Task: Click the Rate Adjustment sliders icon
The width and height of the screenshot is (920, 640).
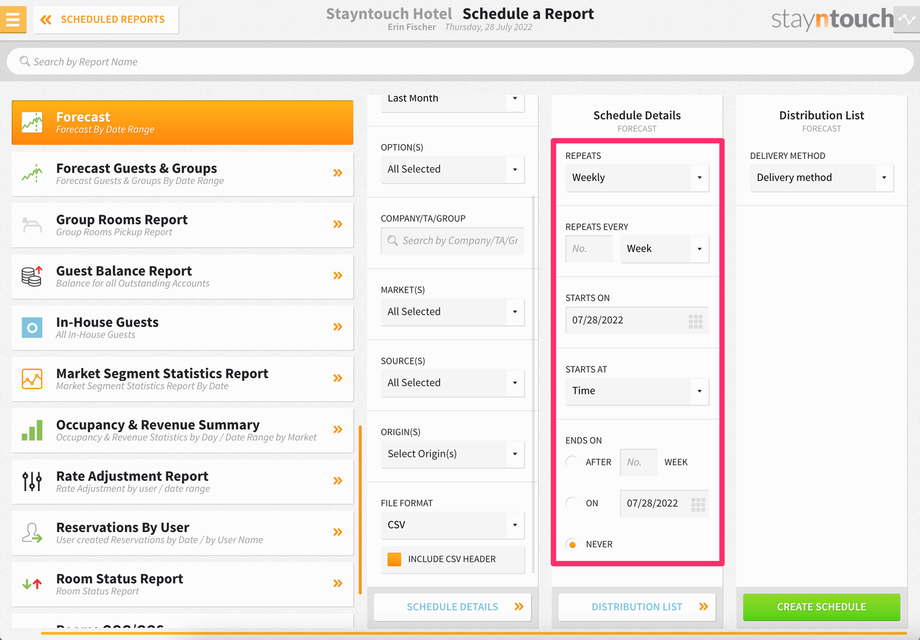Action: point(32,481)
